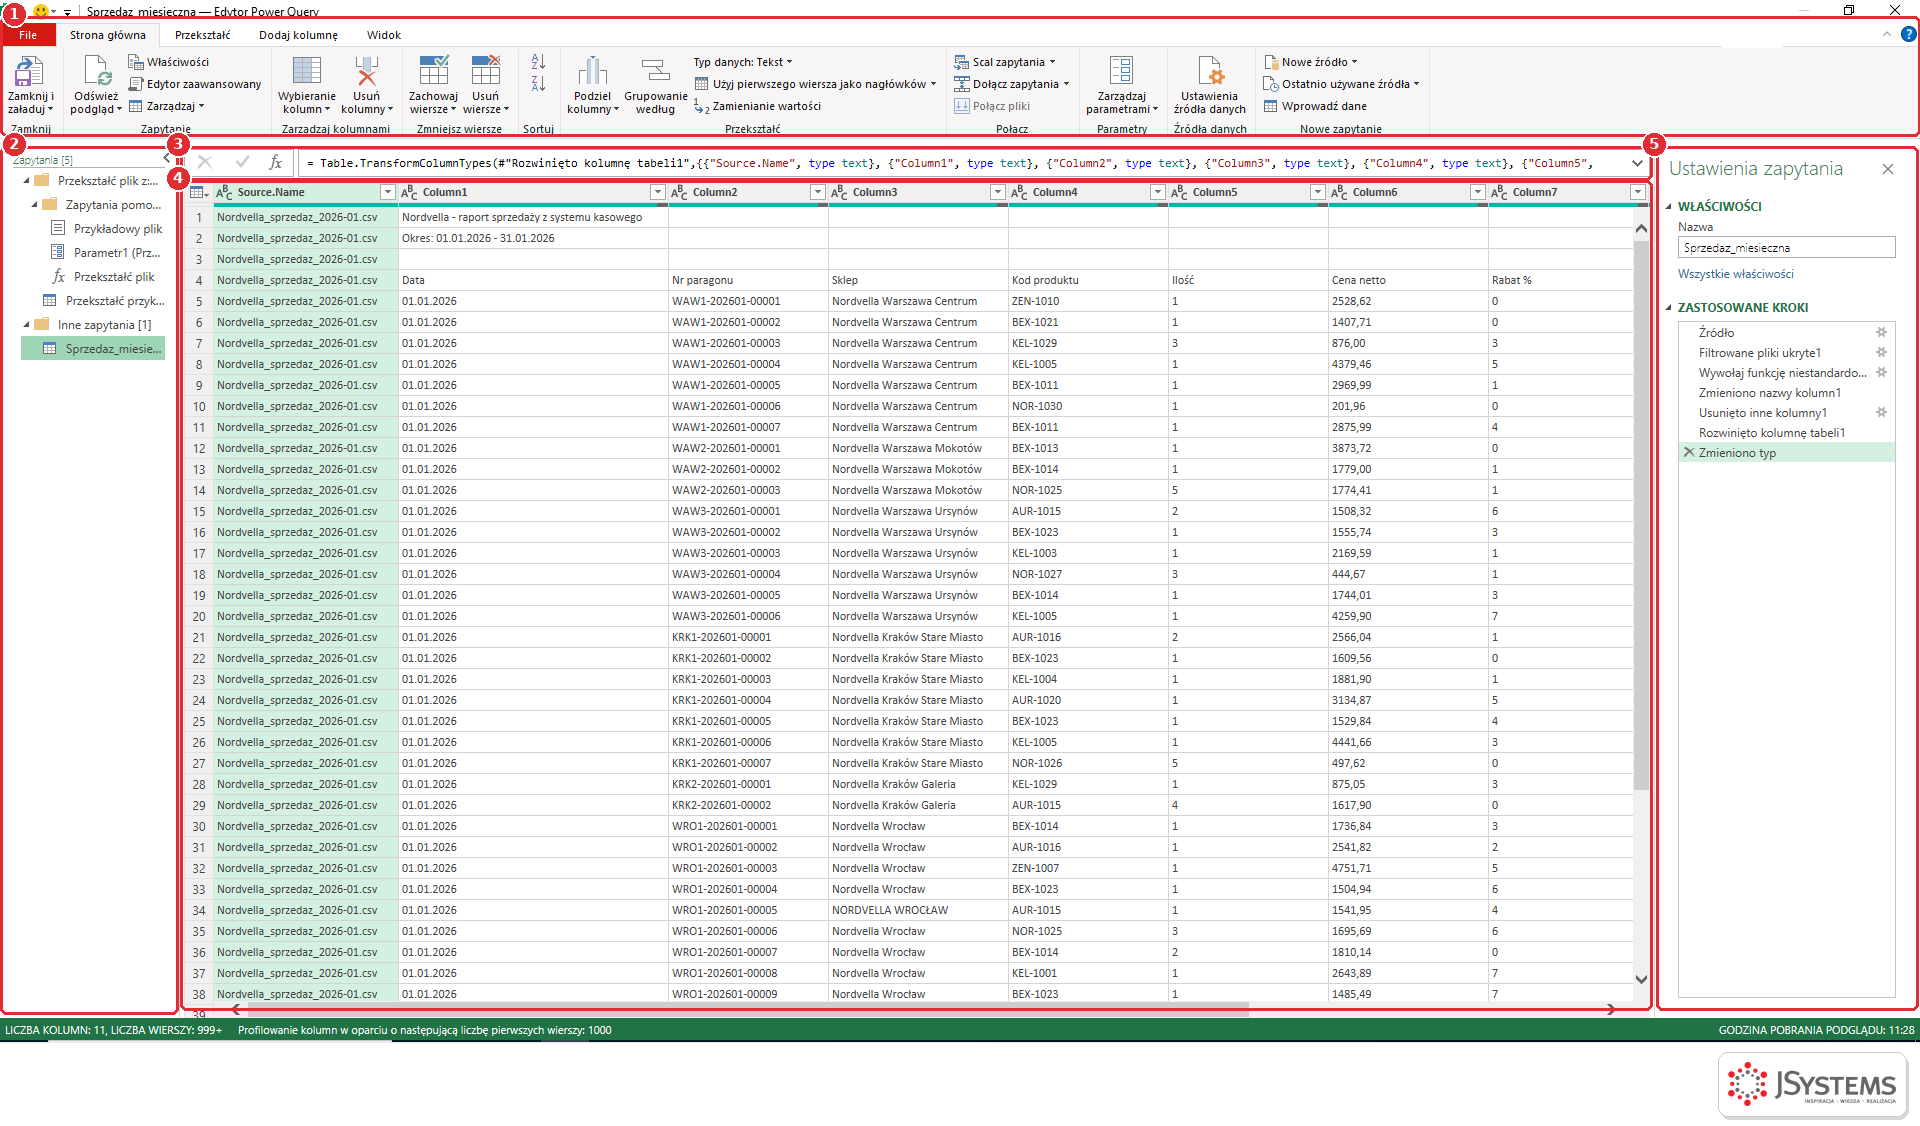1920x1126 pixels.
Task: Open the Nowe źródło dropdown
Action: pyautogui.click(x=1311, y=62)
